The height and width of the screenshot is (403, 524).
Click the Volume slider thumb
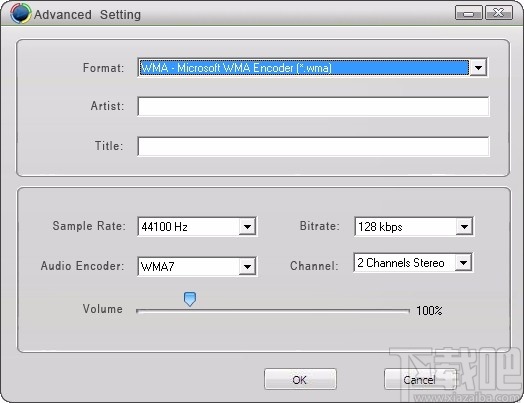(190, 299)
